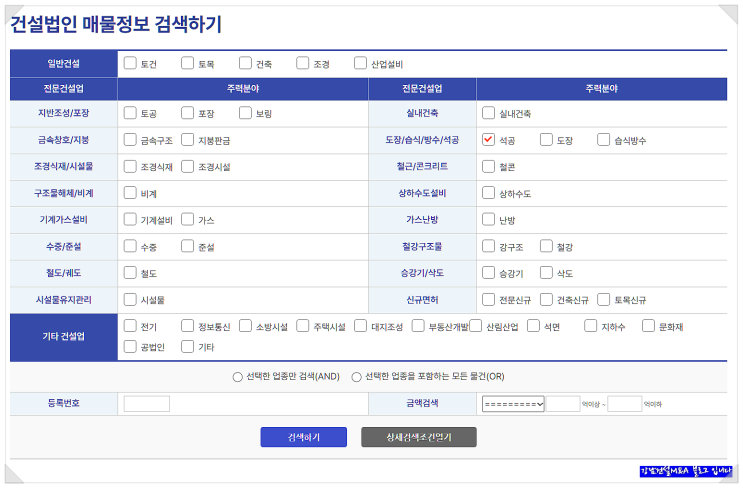Tick the 조경 checkbox in 일반건설 row
The image size is (743, 488).
click(x=303, y=63)
